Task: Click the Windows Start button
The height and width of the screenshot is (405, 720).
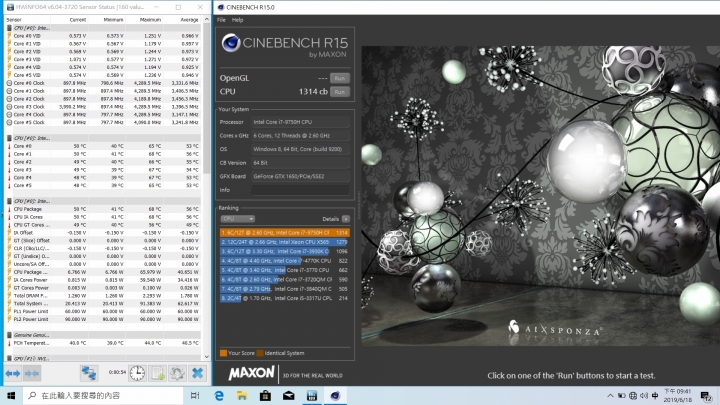Action: [x=9, y=396]
